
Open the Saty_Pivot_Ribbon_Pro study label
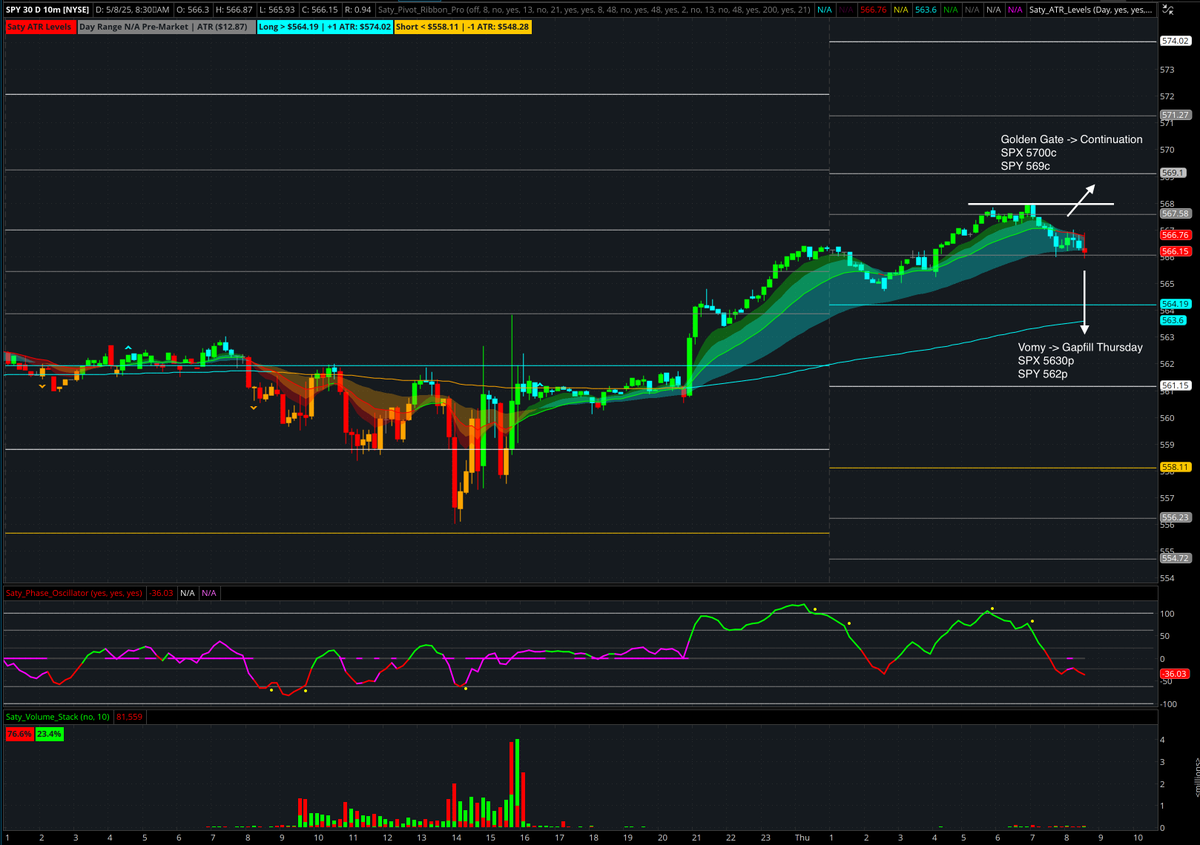click(594, 10)
